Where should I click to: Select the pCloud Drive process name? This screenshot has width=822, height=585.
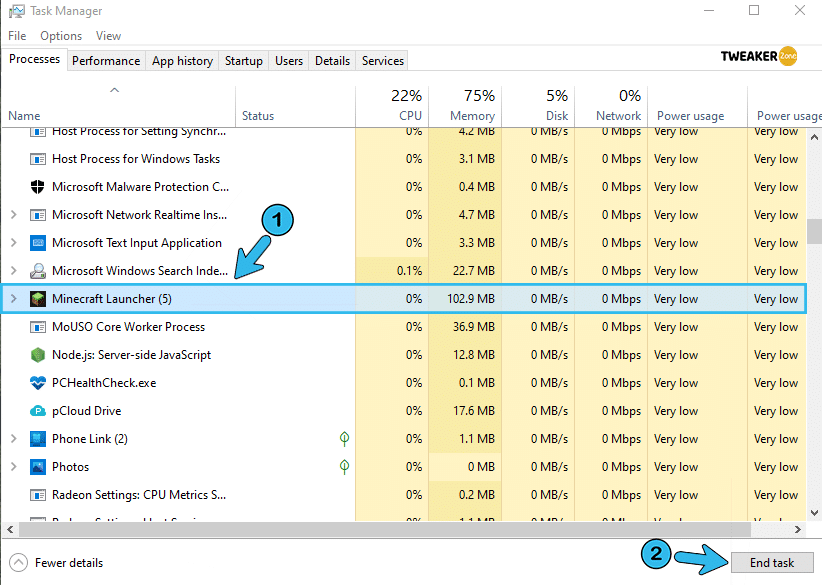coord(86,411)
